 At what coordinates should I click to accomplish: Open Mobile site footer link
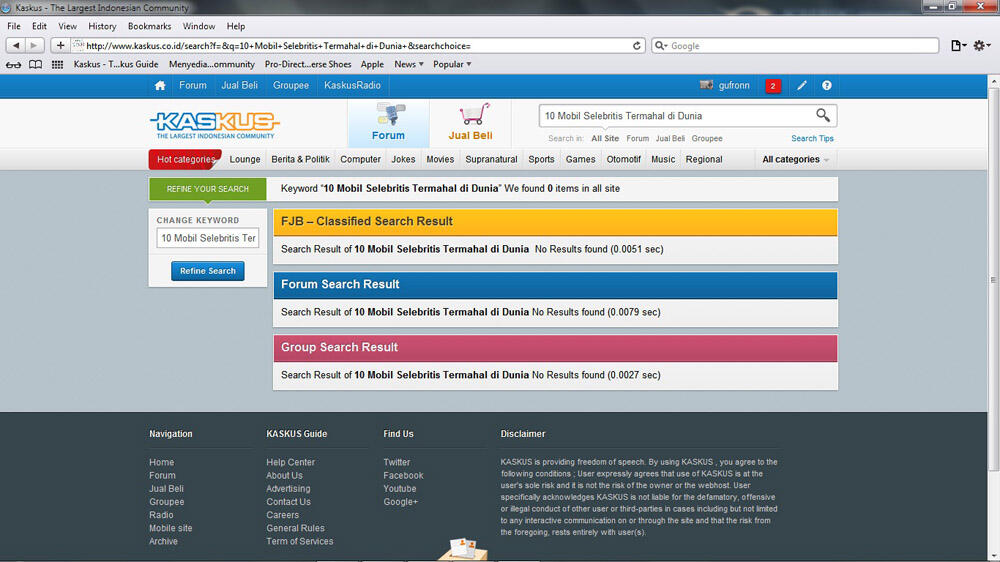point(170,528)
